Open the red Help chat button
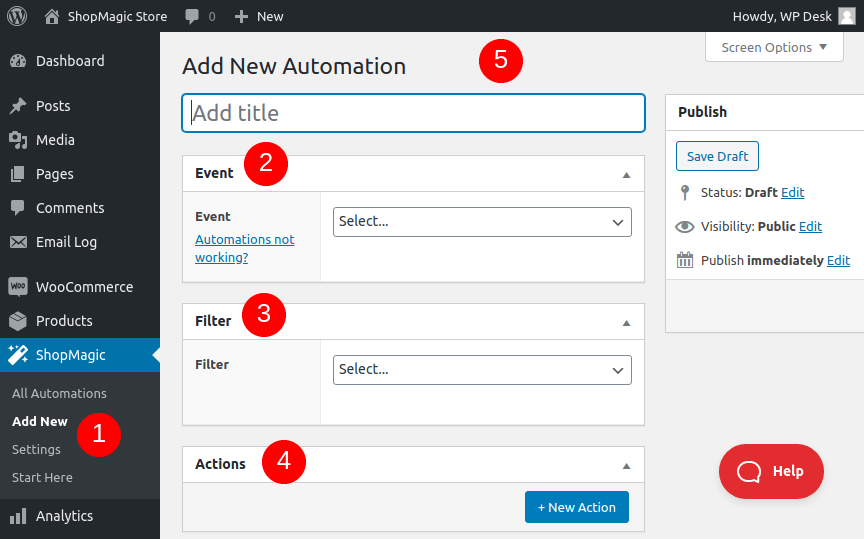Viewport: 864px width, 539px height. (771, 471)
